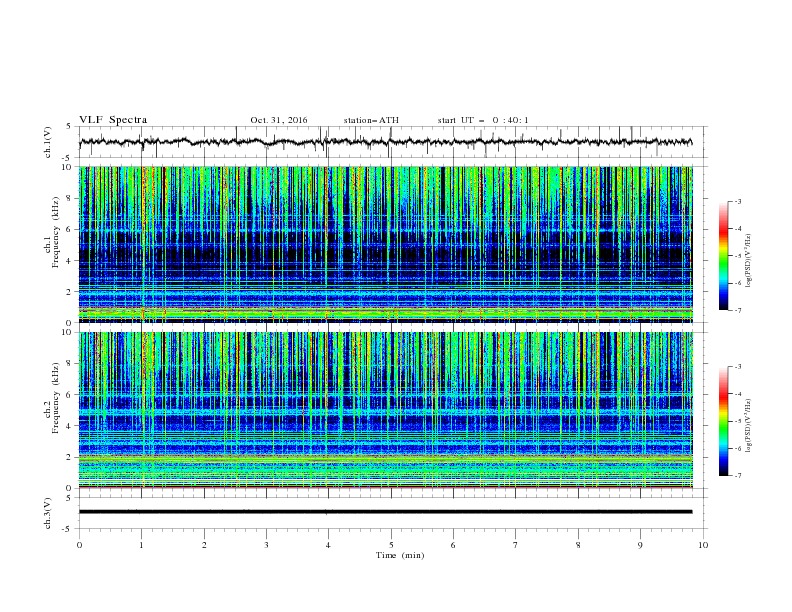The image size is (792, 612).
Task: Click the ch.2 color bar 'log(PSD)(V²/Hz)' label
Action: click(749, 426)
